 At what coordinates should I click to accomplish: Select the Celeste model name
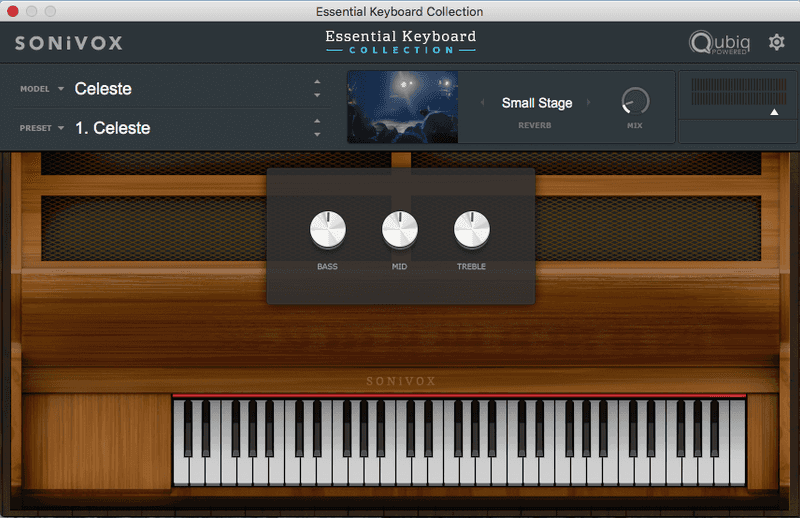[103, 89]
